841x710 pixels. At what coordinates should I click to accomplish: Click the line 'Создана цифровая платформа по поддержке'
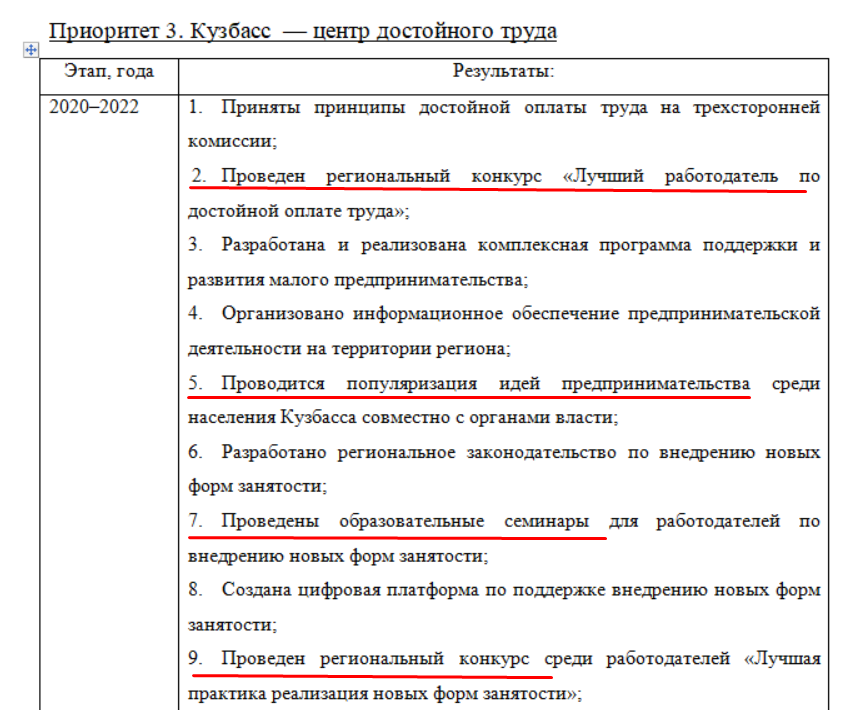(x=413, y=590)
